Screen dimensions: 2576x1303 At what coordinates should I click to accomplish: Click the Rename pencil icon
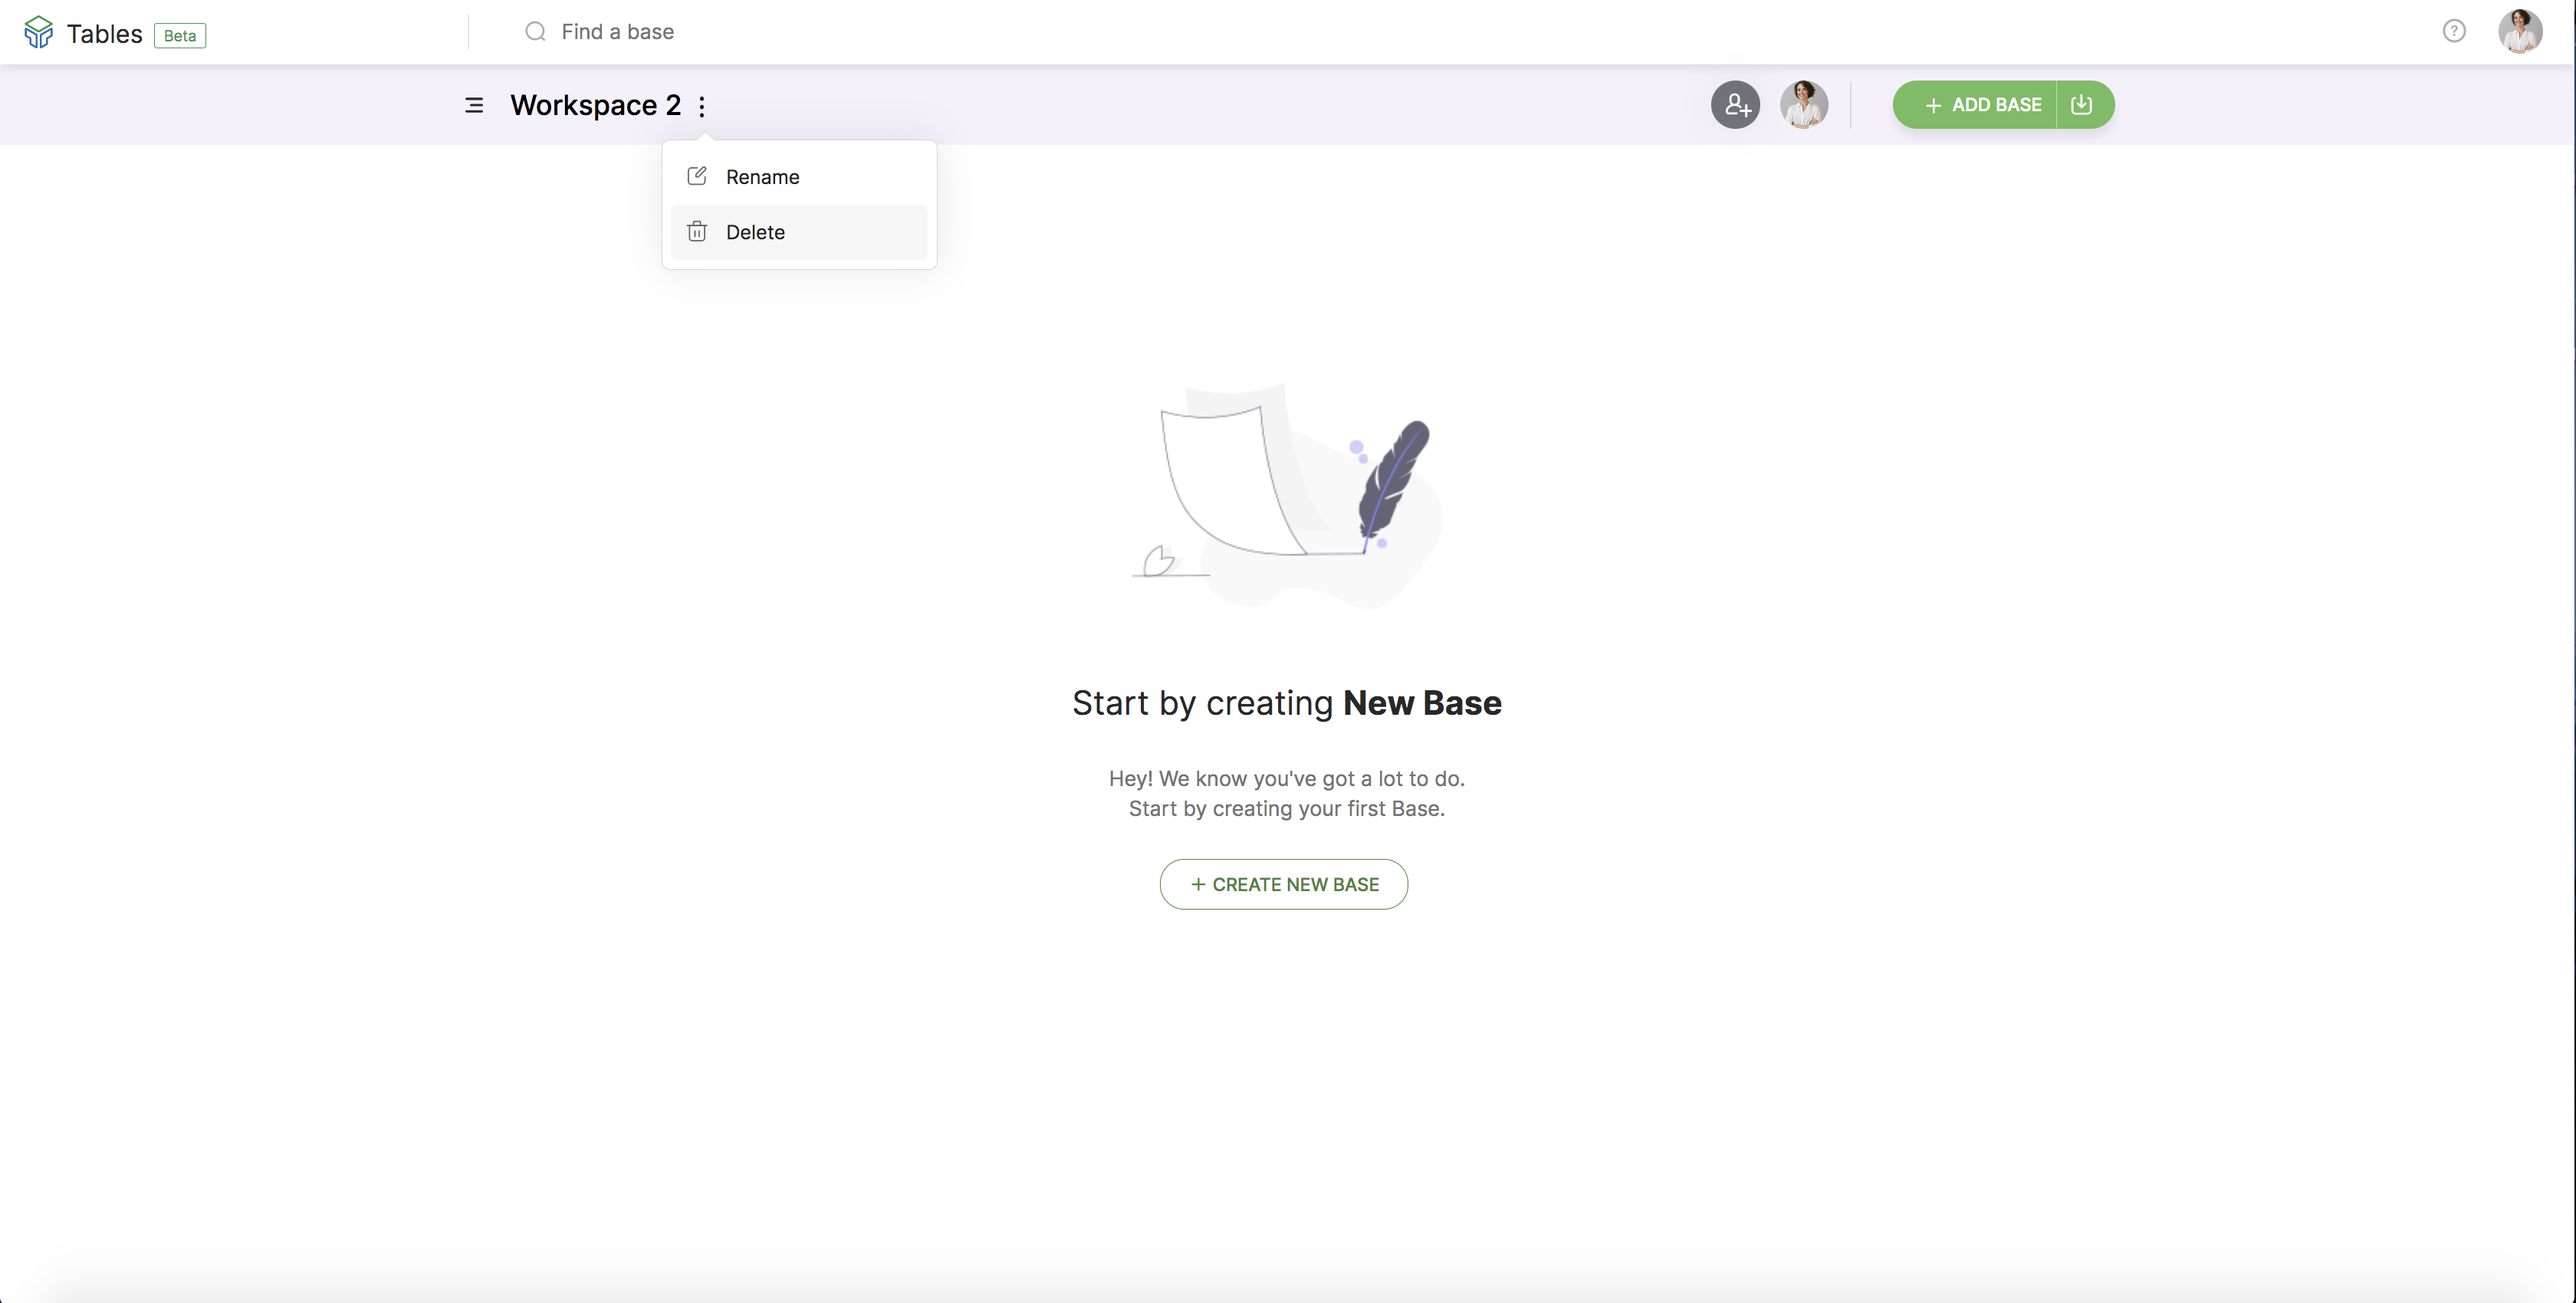pyautogui.click(x=697, y=176)
